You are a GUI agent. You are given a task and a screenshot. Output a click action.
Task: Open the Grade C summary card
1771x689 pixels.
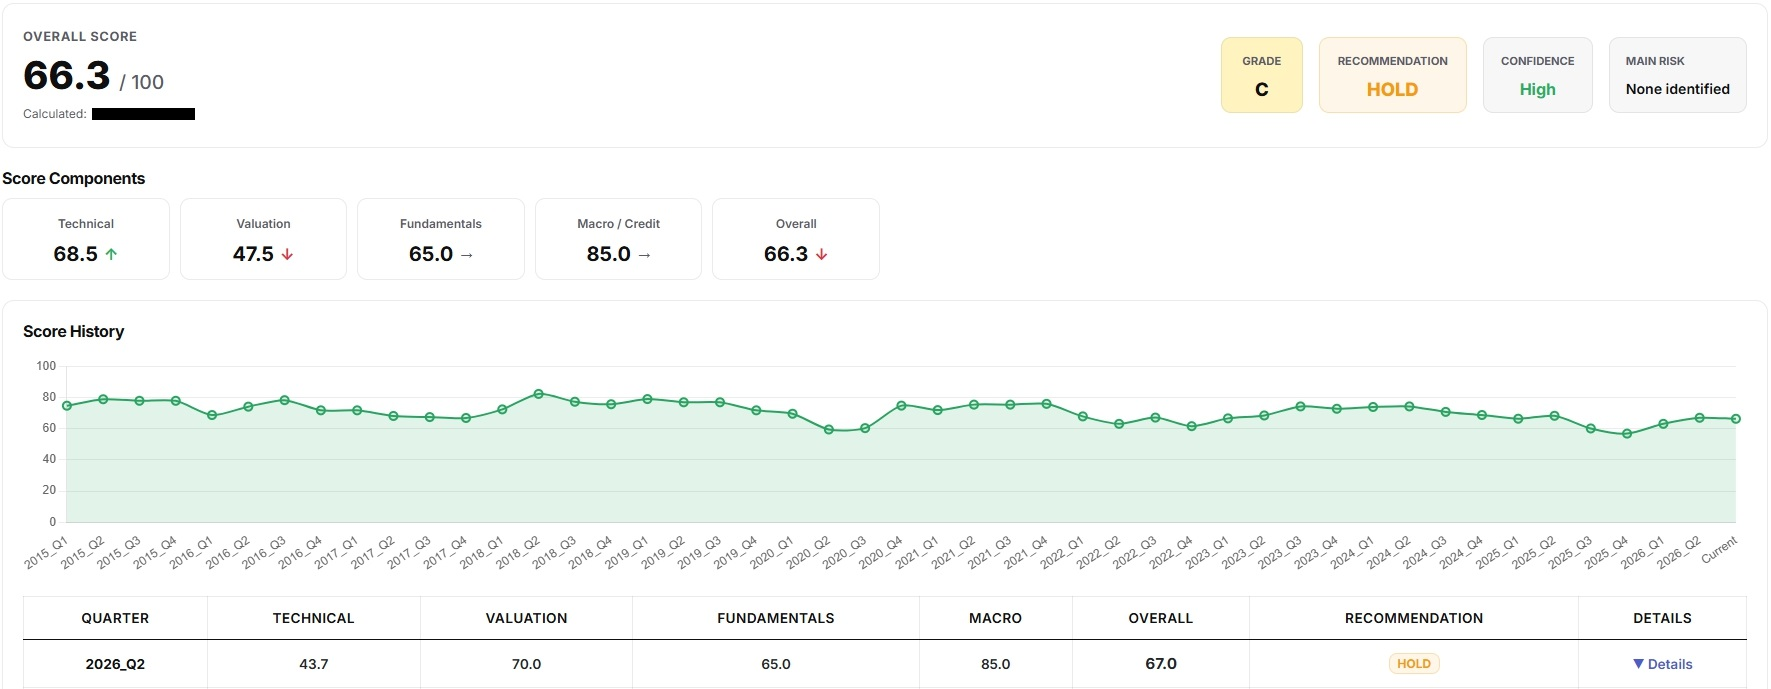[1262, 75]
